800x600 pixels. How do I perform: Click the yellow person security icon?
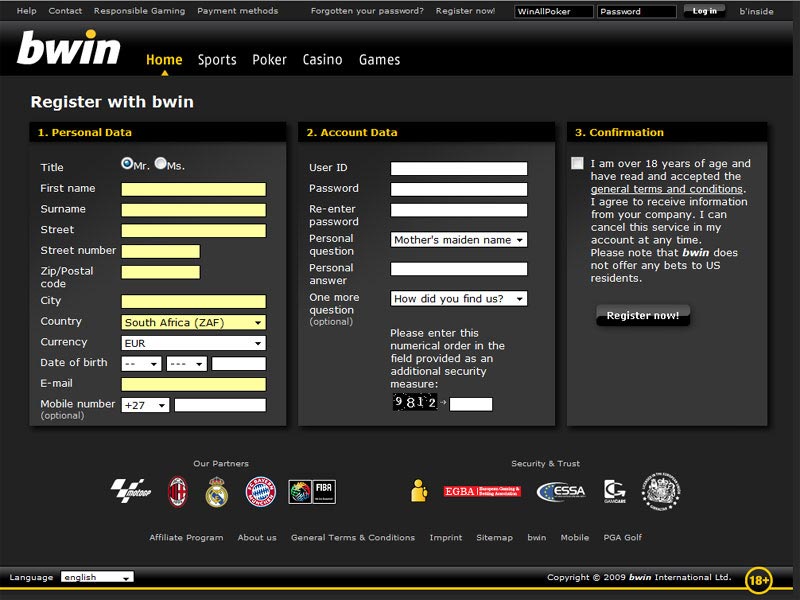(419, 491)
